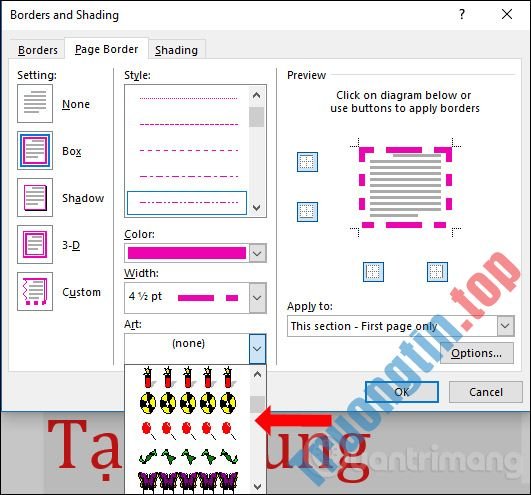Click the Cancel button
Image resolution: width=531 pixels, height=495 pixels.
click(486, 392)
